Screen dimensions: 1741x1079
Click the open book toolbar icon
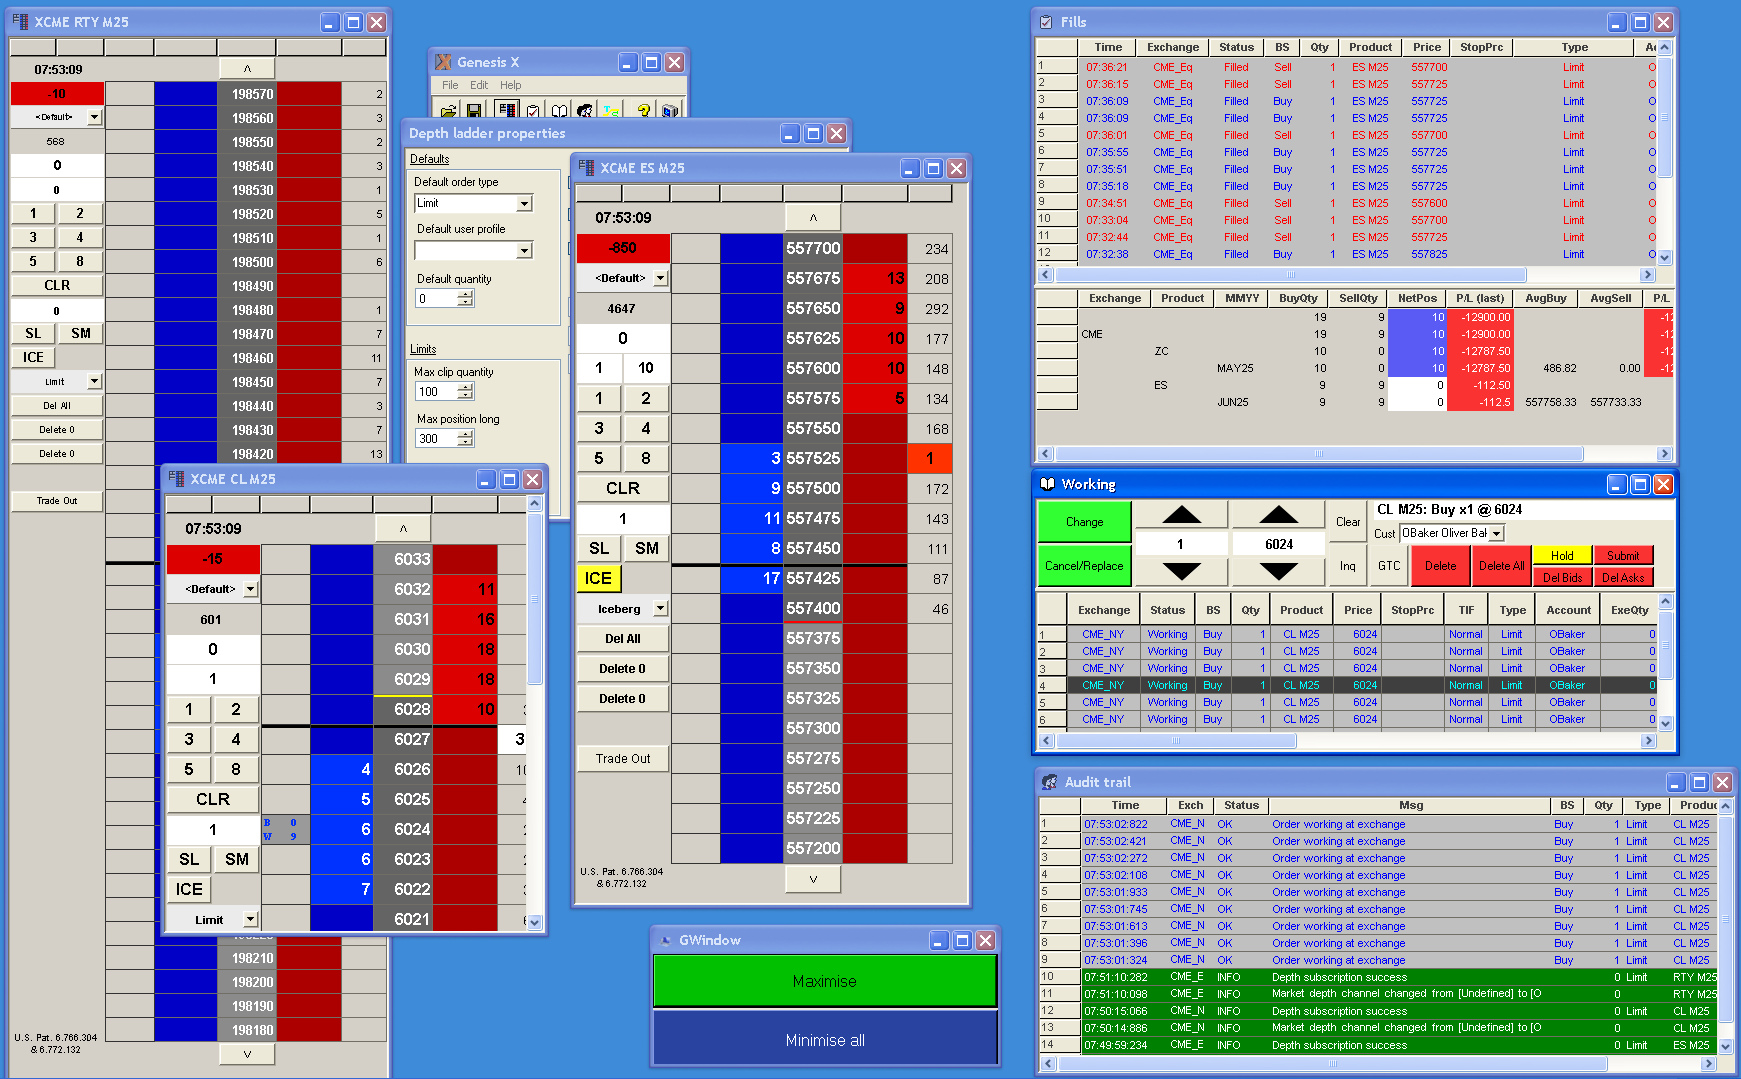coord(559,110)
